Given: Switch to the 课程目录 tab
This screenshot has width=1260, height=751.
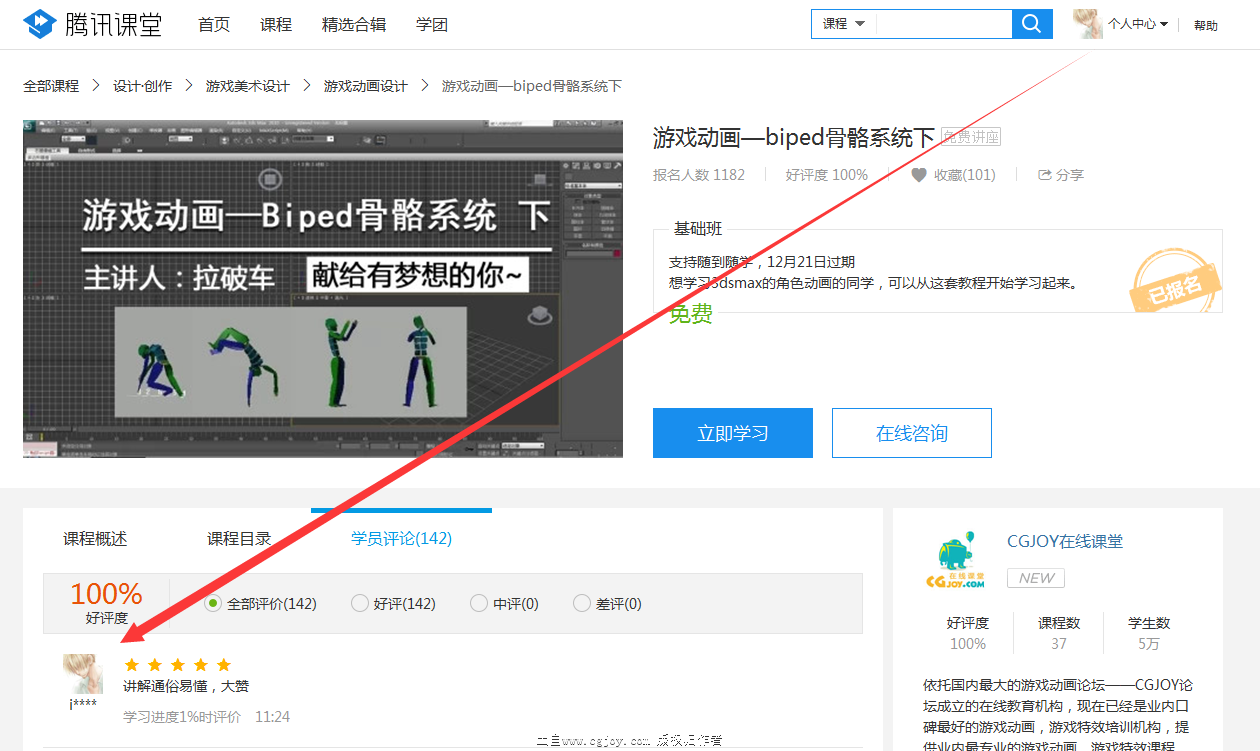Looking at the screenshot, I should (237, 538).
